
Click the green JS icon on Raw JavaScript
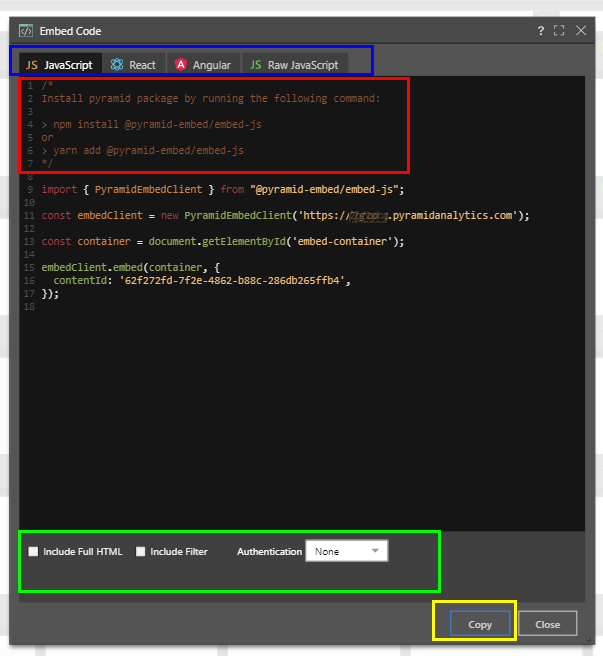point(255,65)
